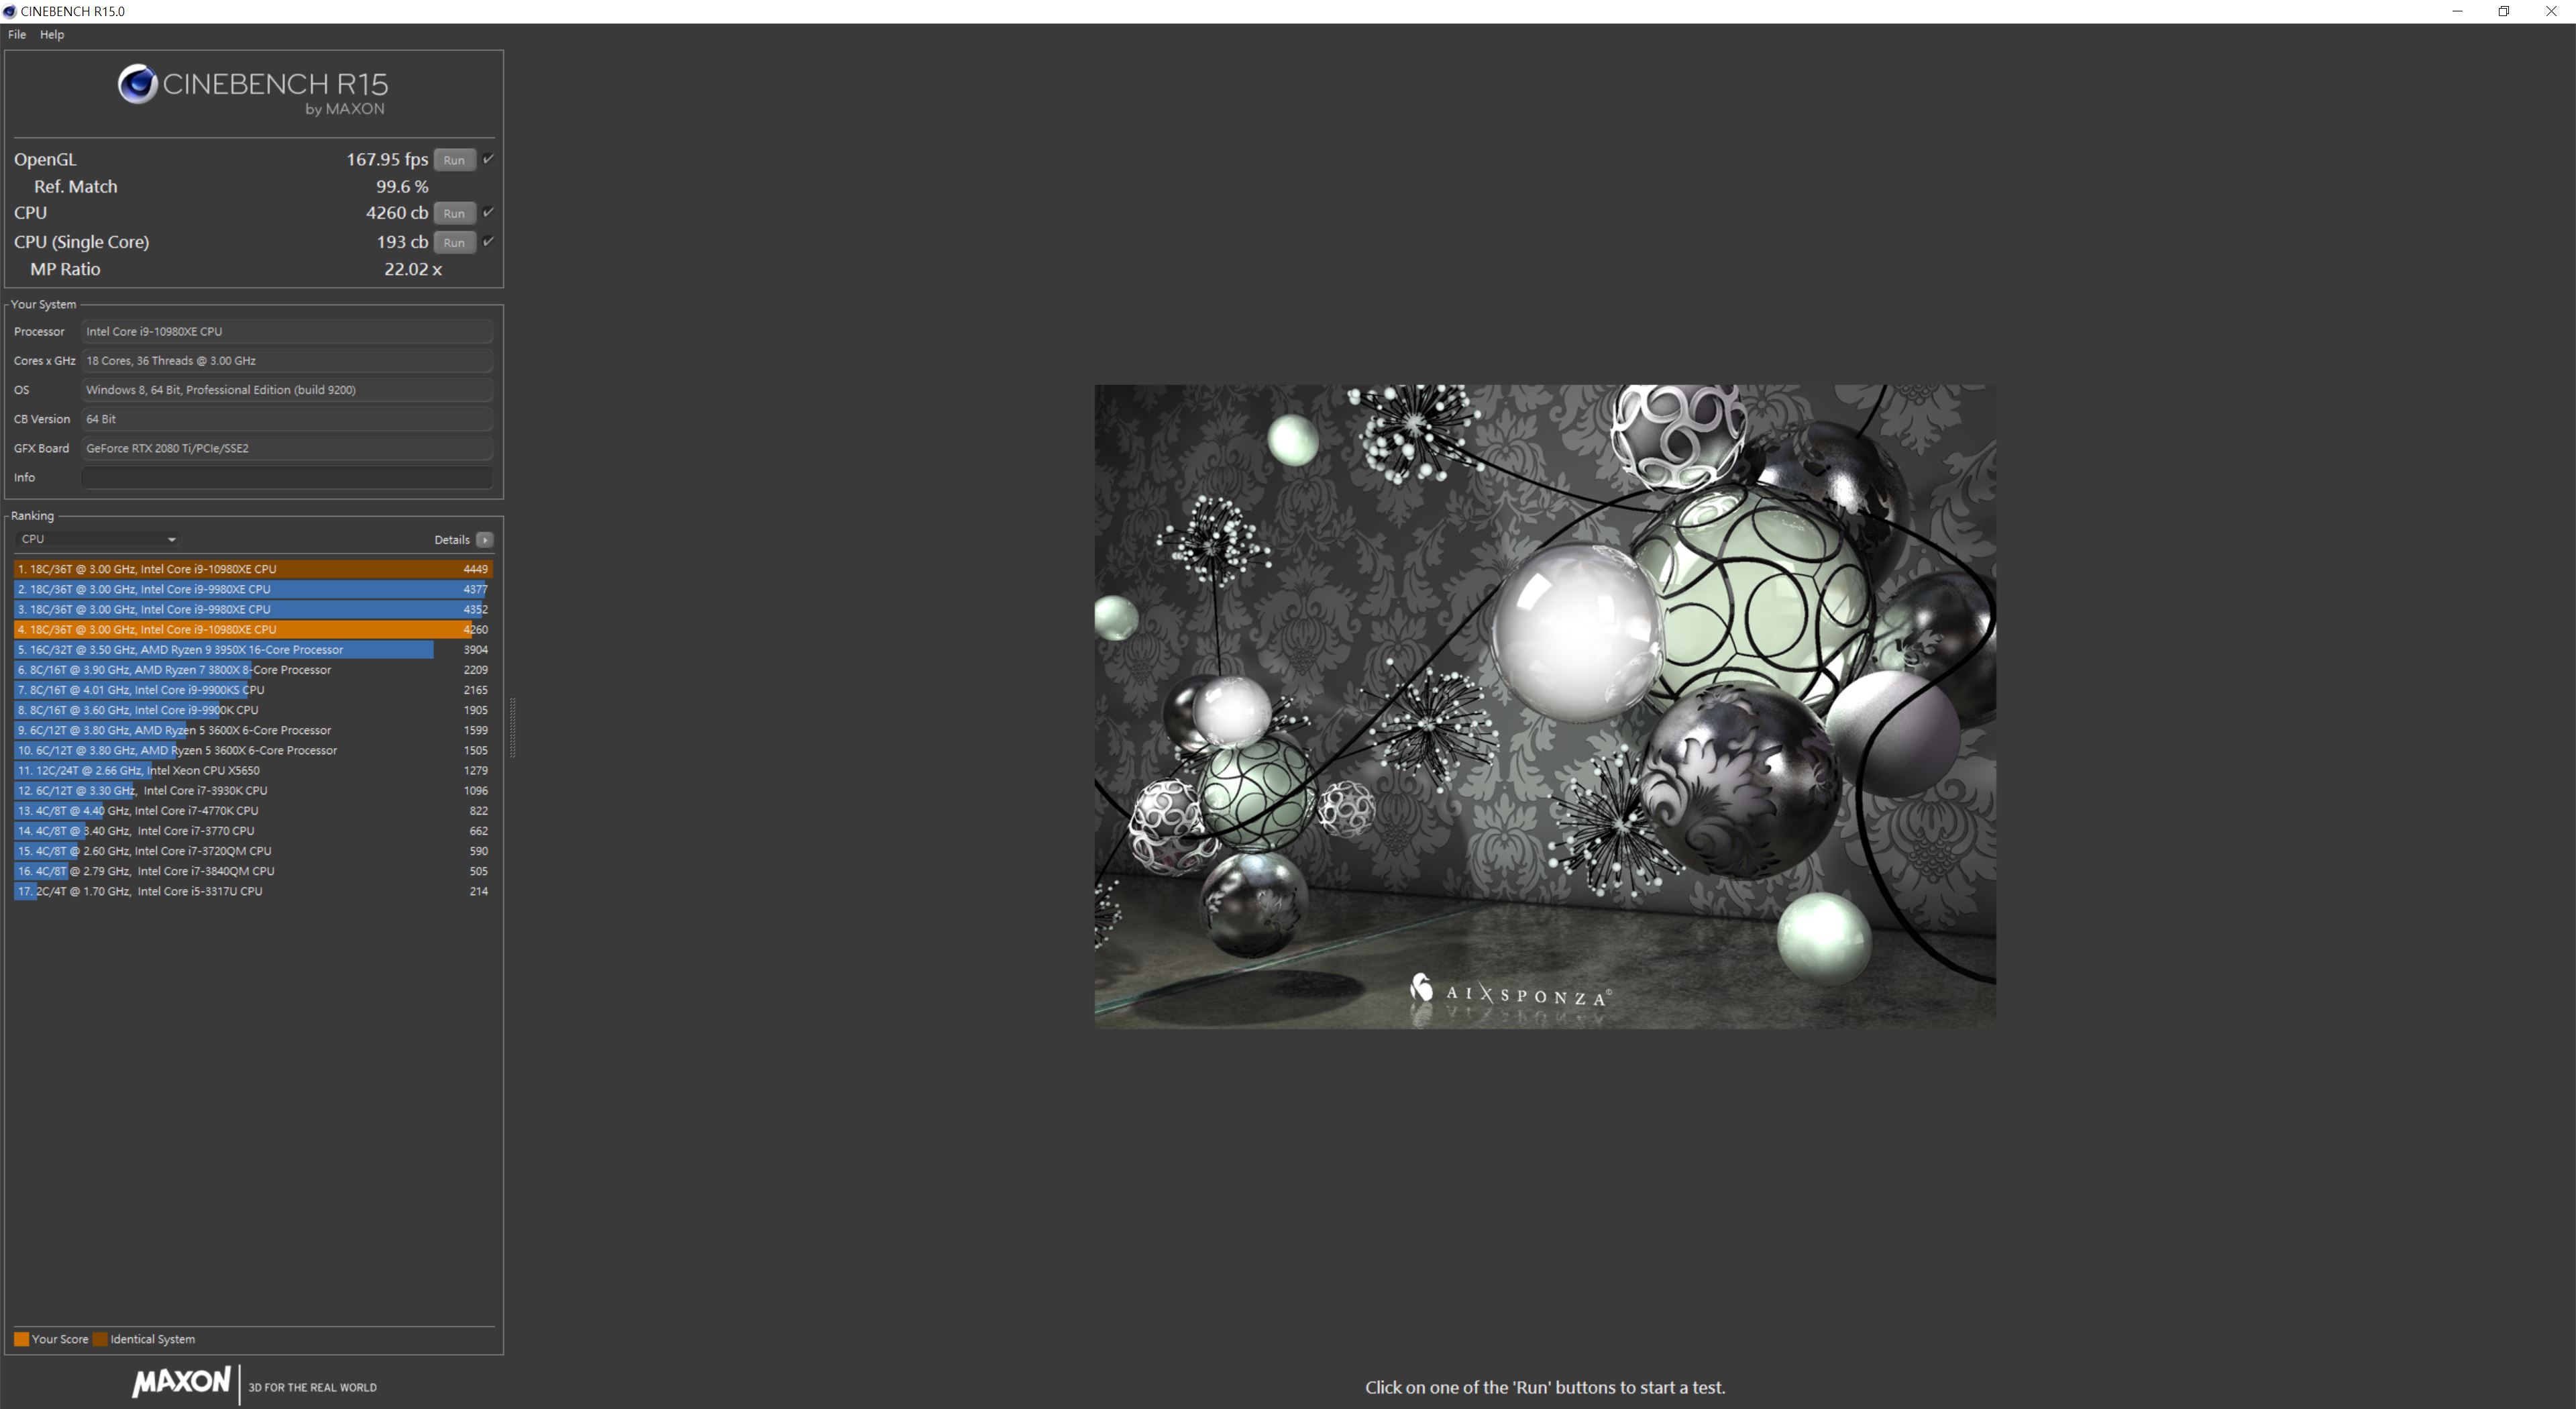Run the CPU Single Core benchmark
Viewport: 2576px width, 1409px height.
454,242
